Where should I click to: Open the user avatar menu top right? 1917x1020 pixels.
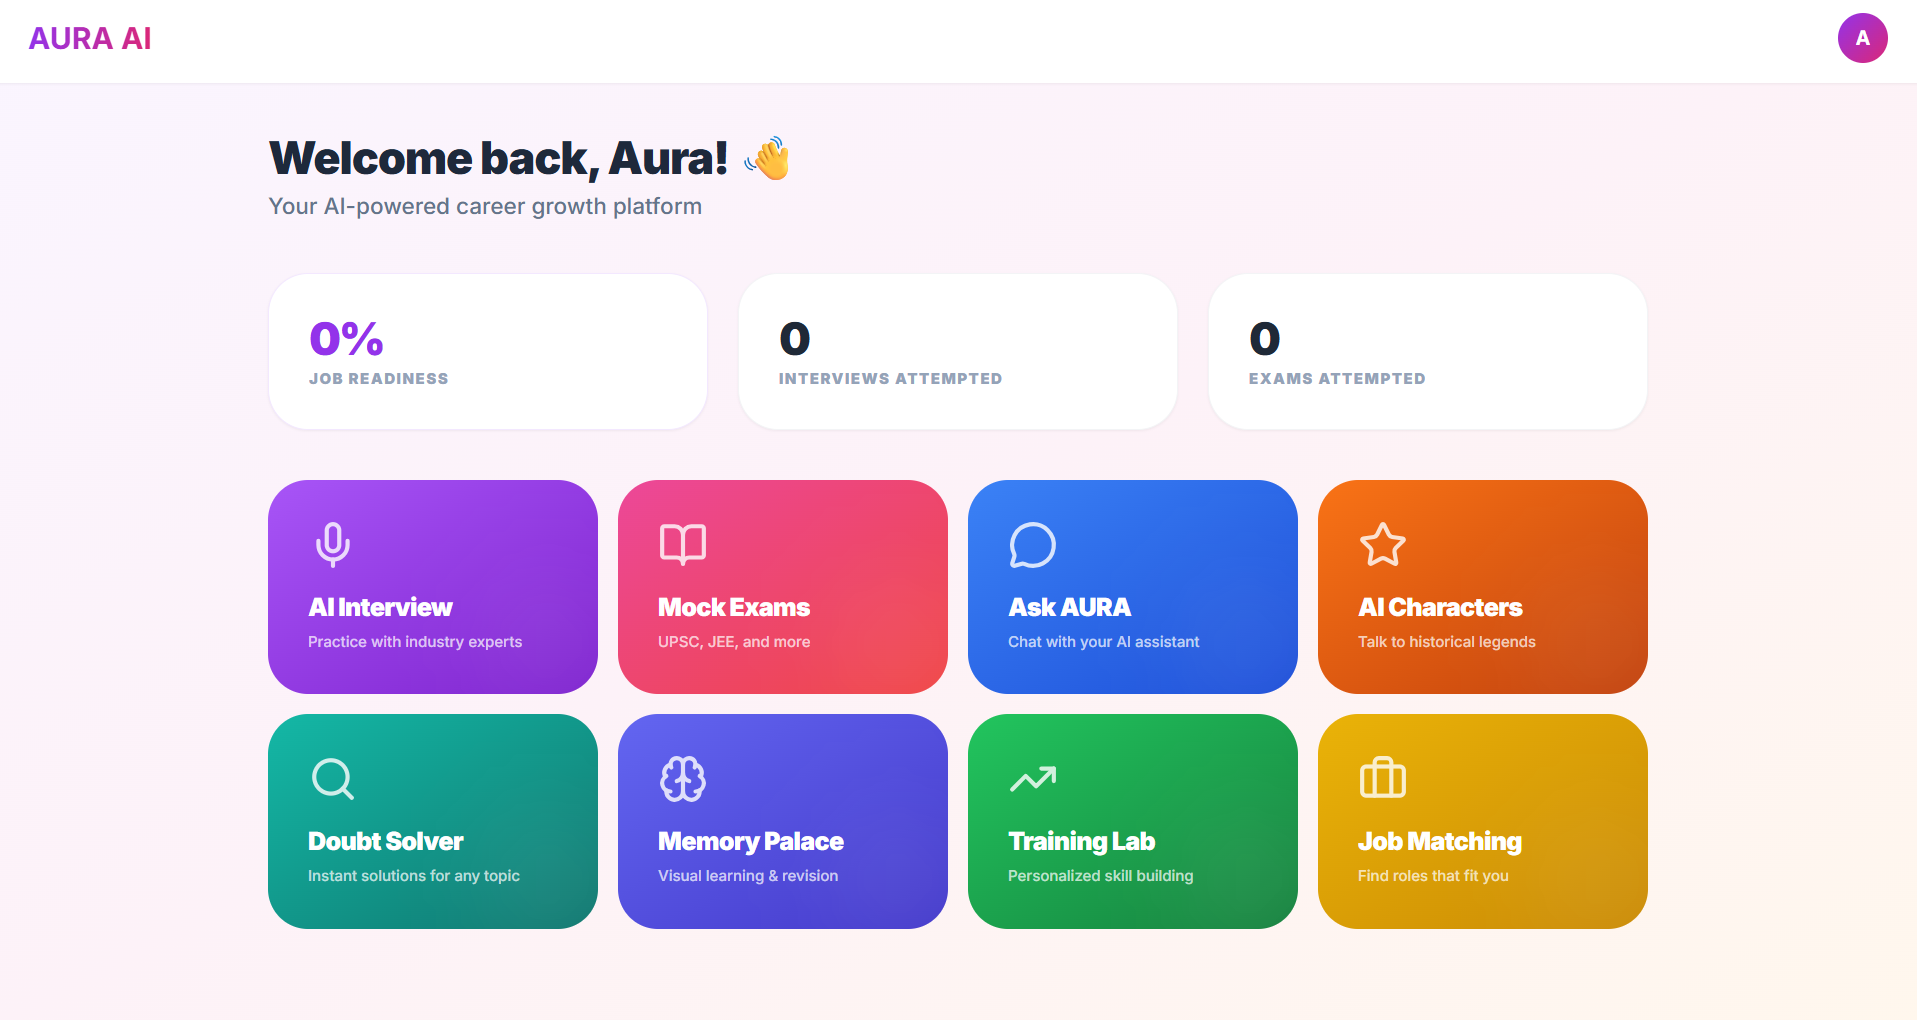point(1862,38)
